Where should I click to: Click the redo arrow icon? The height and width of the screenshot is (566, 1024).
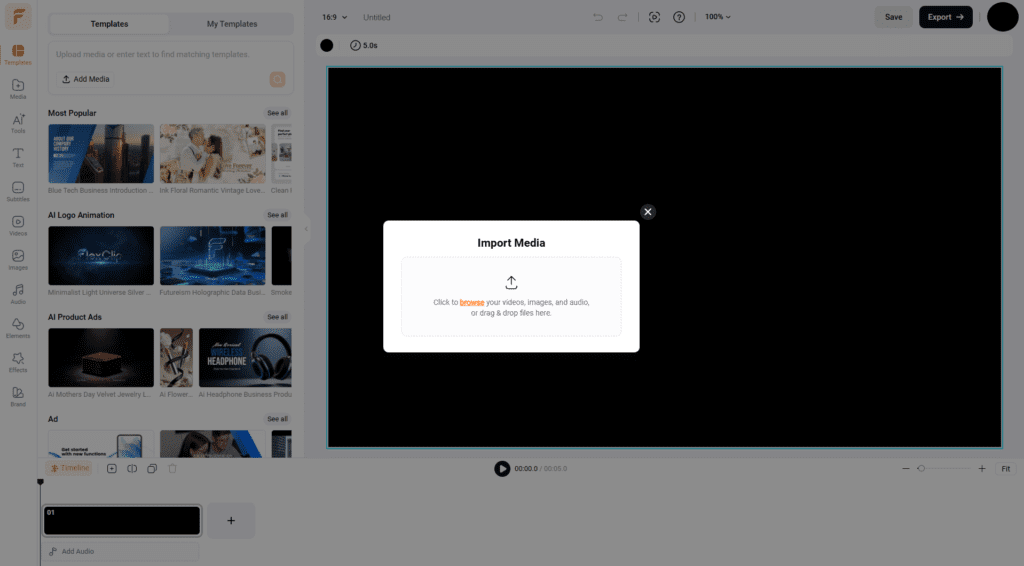(x=622, y=17)
